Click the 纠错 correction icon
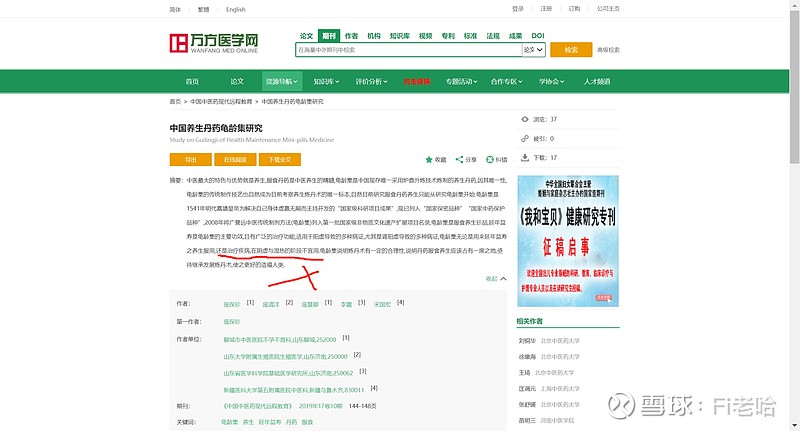The width and height of the screenshot is (800, 431). click(x=489, y=160)
